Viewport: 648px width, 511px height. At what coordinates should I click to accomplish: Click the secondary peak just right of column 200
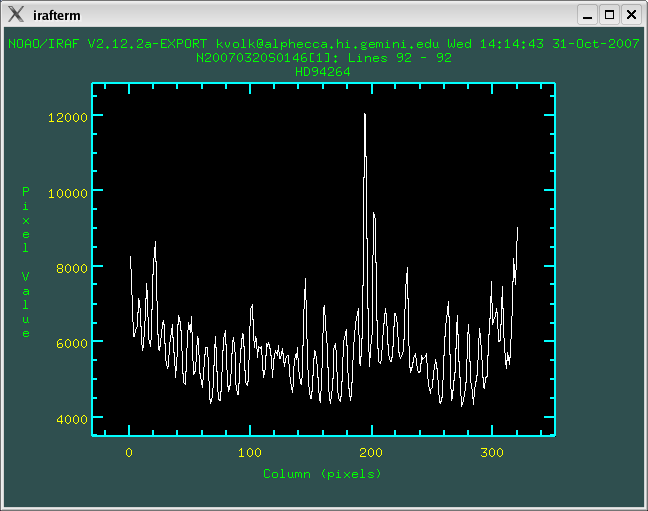[x=374, y=214]
